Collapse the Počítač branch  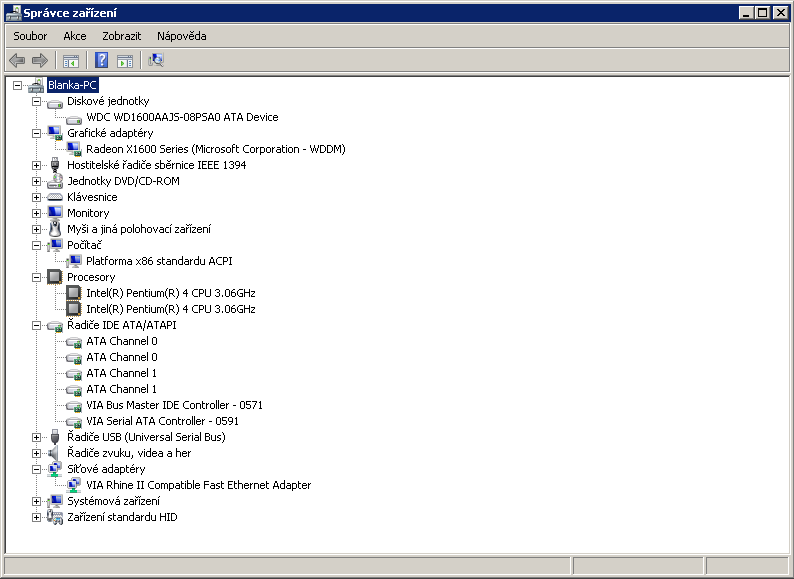[36, 245]
